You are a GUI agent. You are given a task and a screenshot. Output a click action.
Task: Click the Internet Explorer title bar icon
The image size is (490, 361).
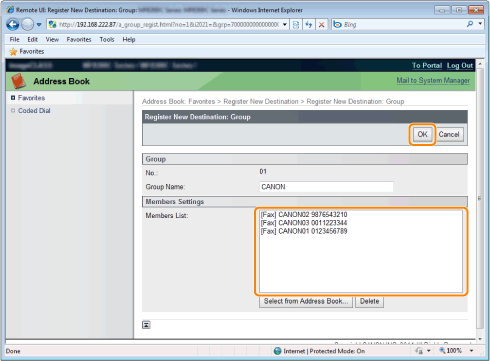[10, 10]
